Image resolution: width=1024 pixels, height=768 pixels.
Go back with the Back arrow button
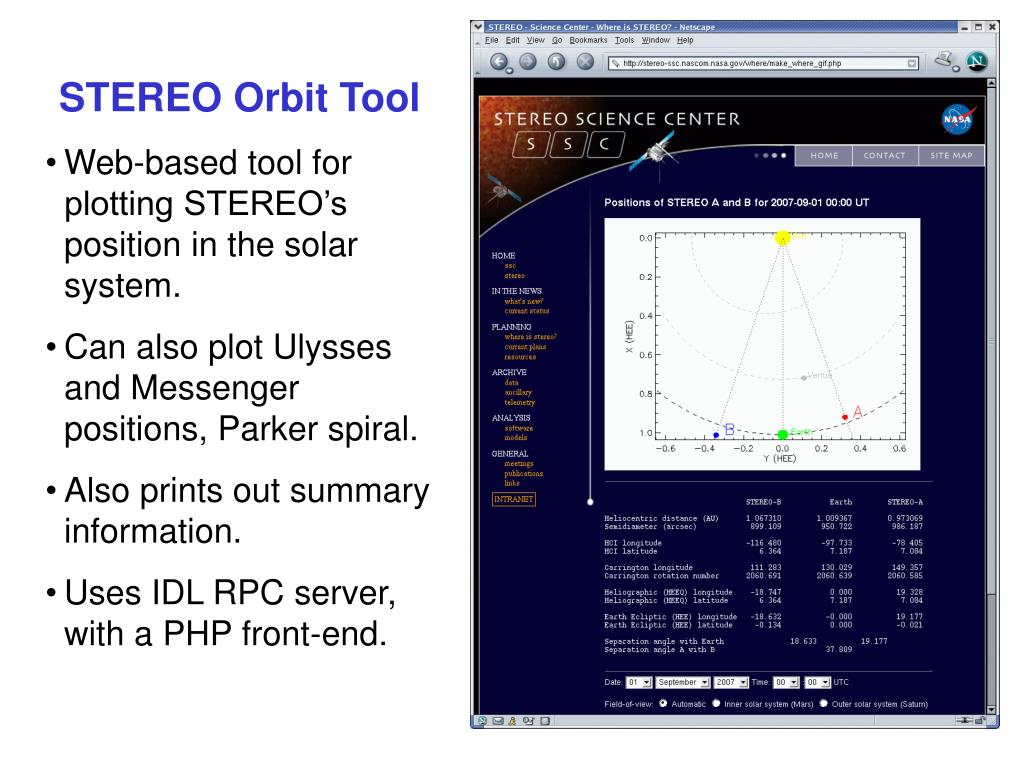[499, 62]
